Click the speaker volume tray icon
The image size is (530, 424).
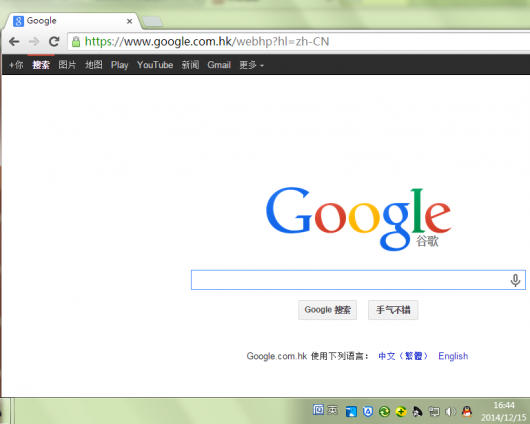(x=450, y=411)
